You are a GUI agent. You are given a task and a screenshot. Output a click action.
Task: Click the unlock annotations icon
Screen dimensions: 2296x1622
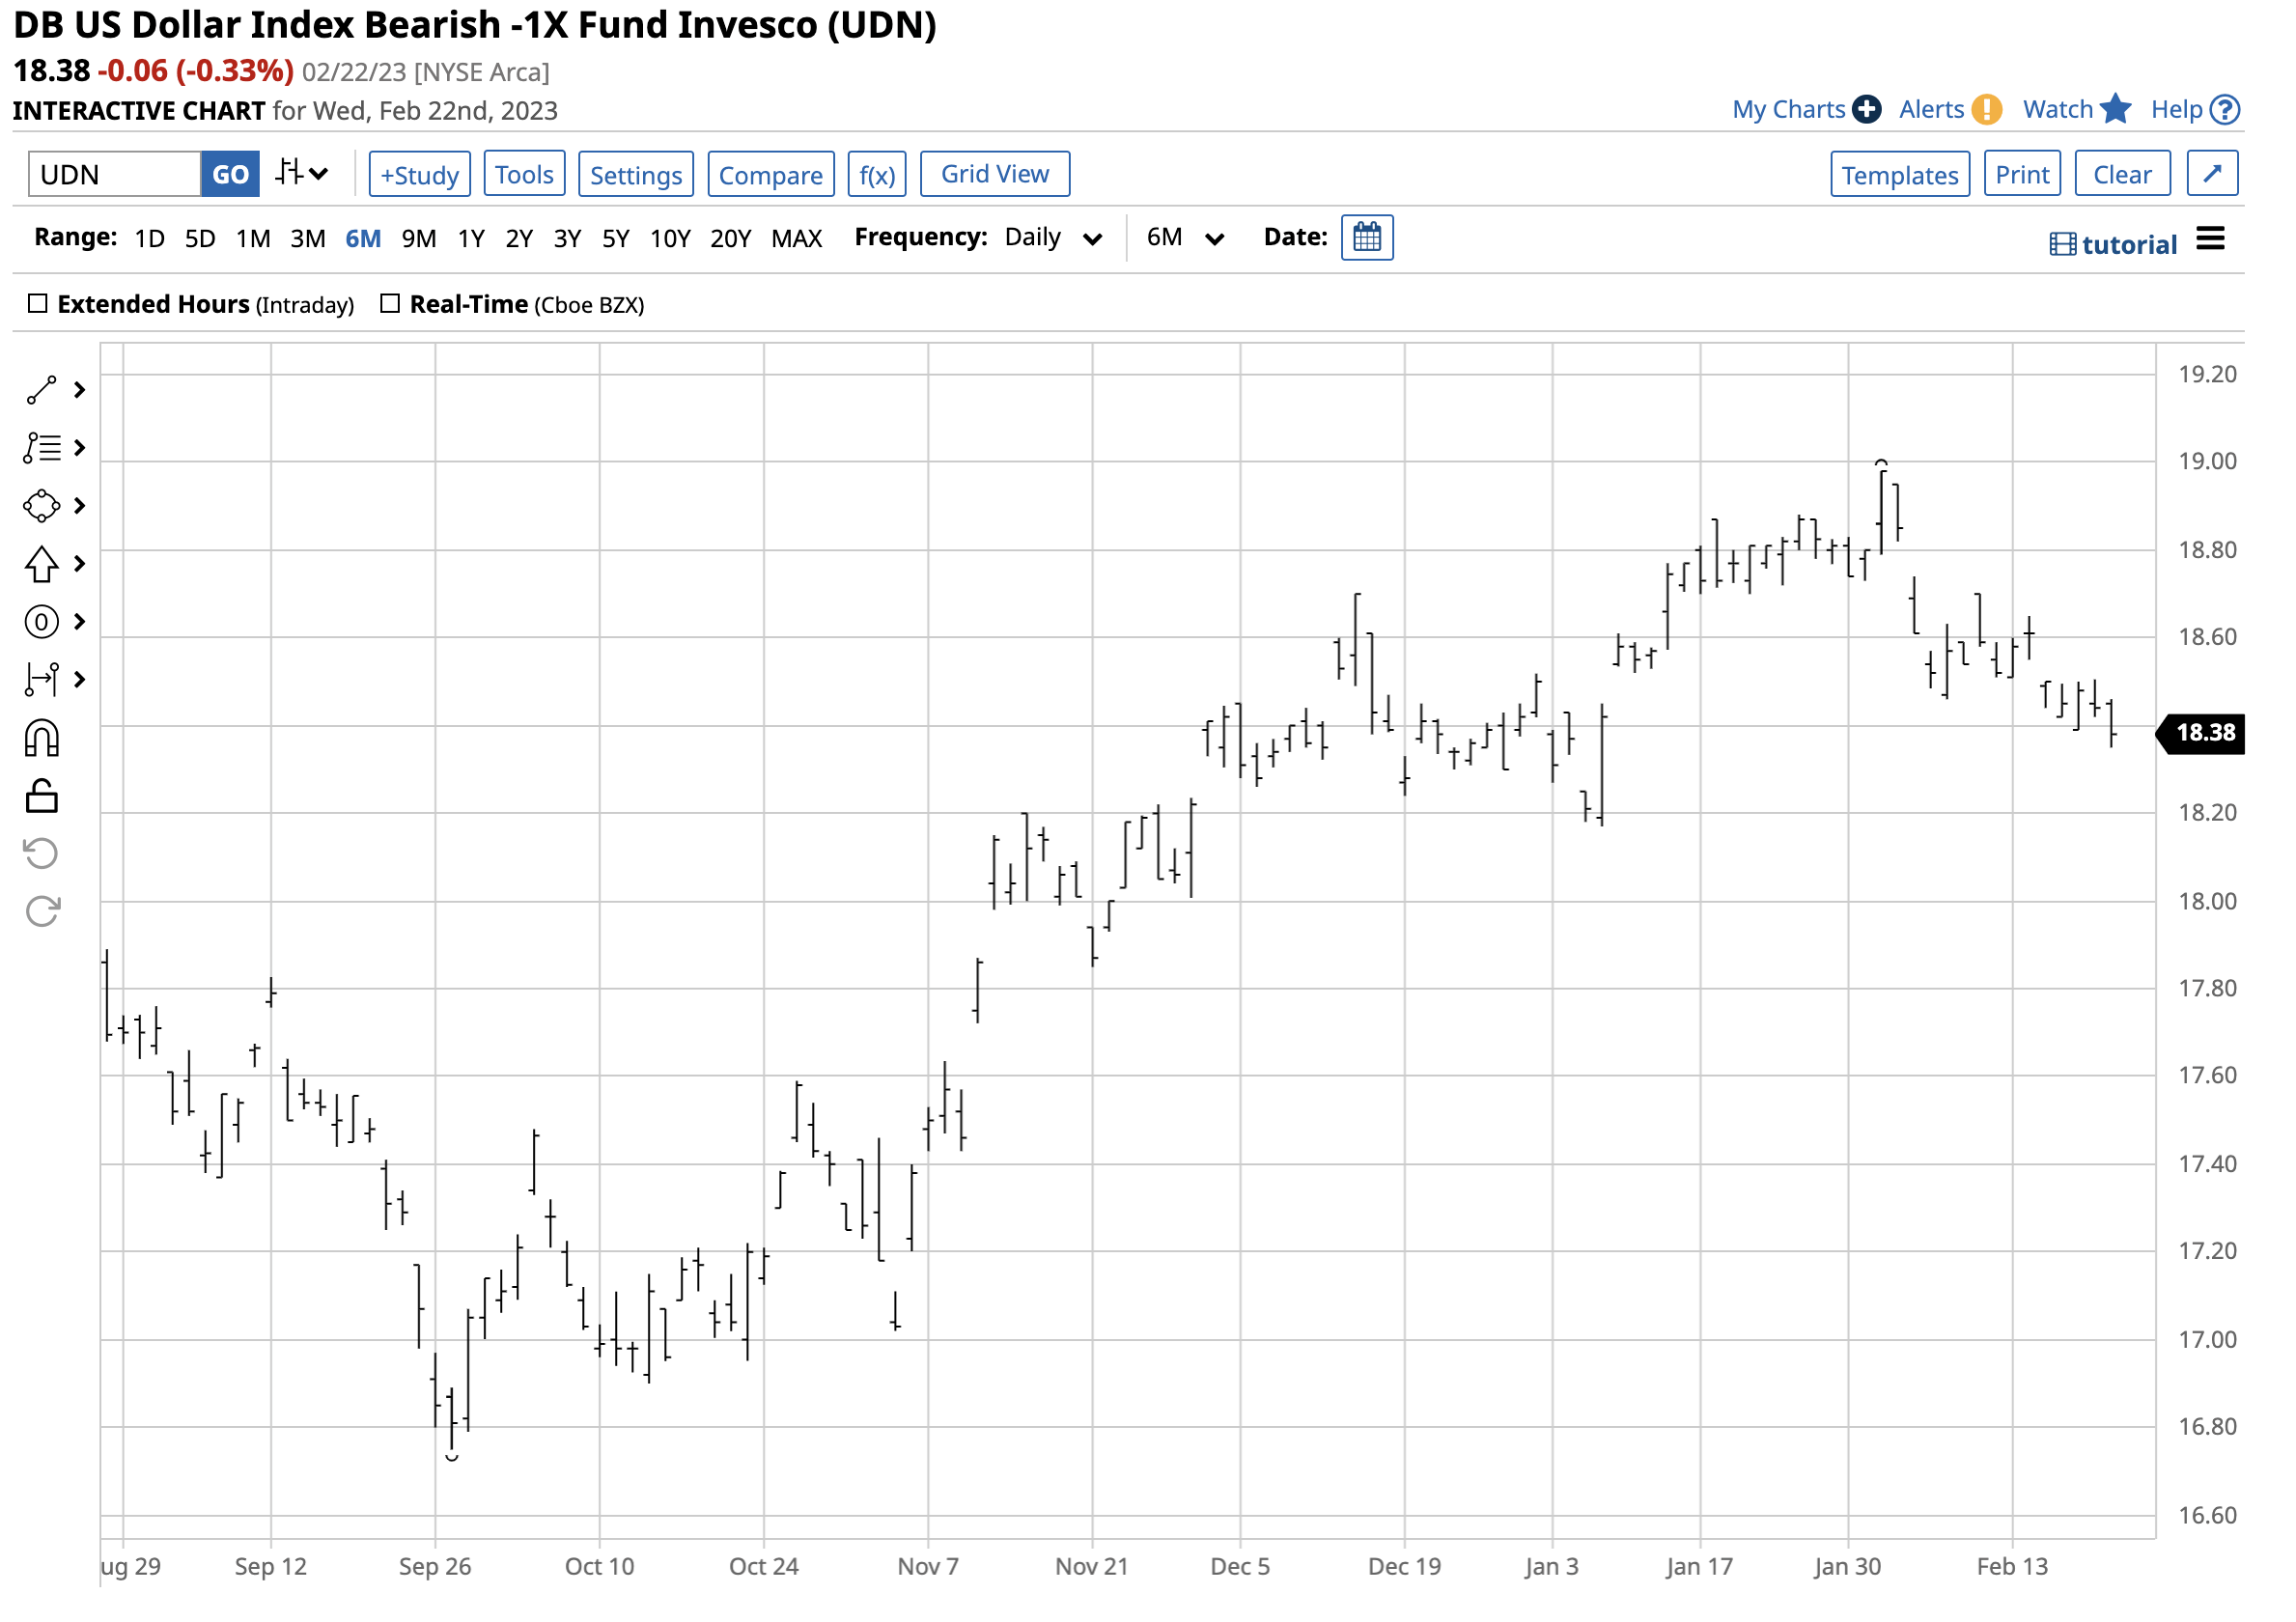pyautogui.click(x=40, y=795)
